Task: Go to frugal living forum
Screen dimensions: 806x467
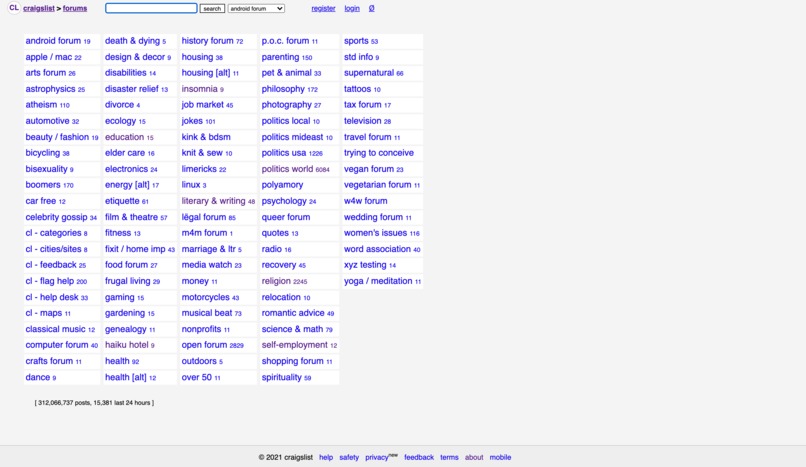Action: 127,281
